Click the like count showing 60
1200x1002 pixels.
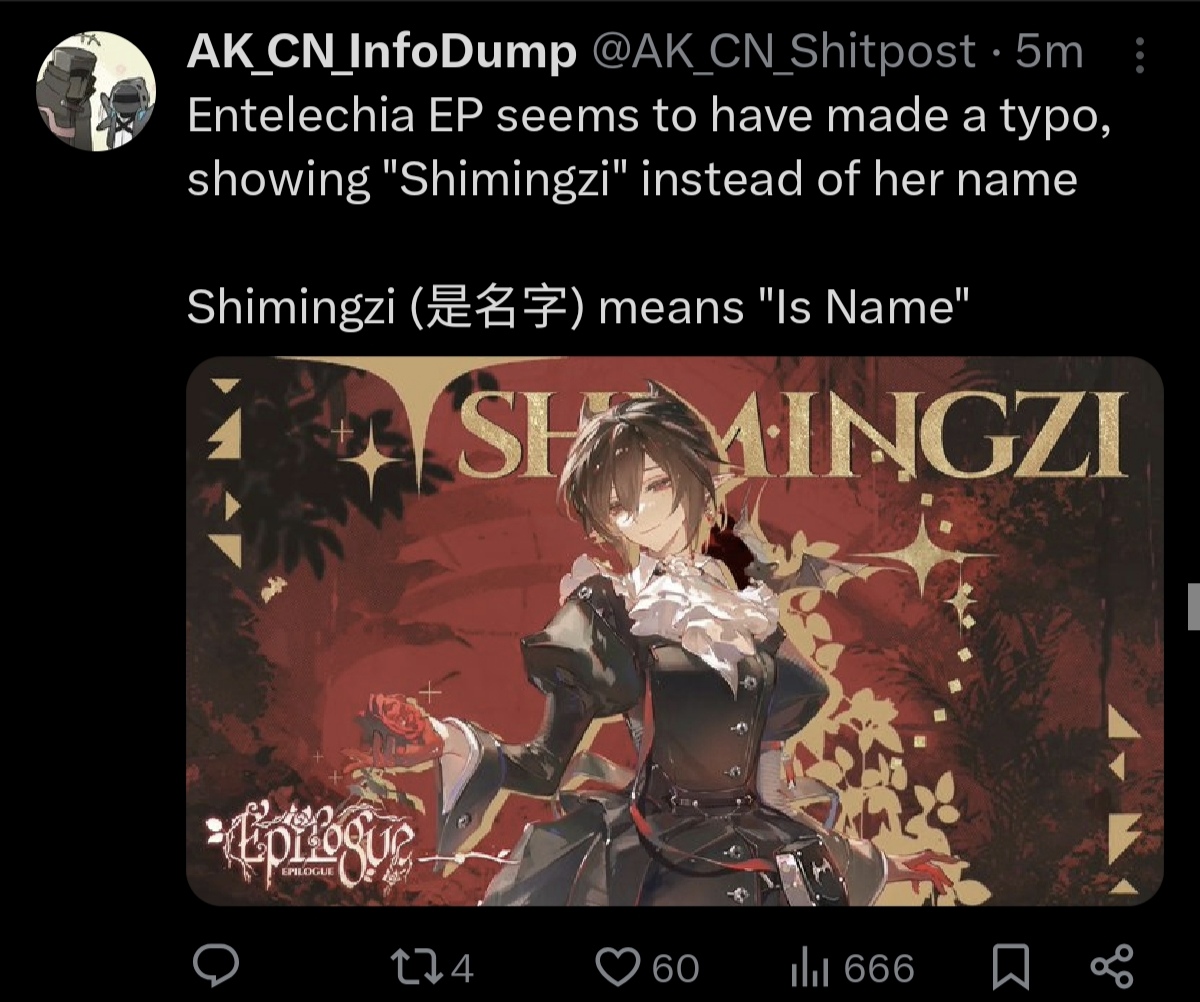point(676,968)
